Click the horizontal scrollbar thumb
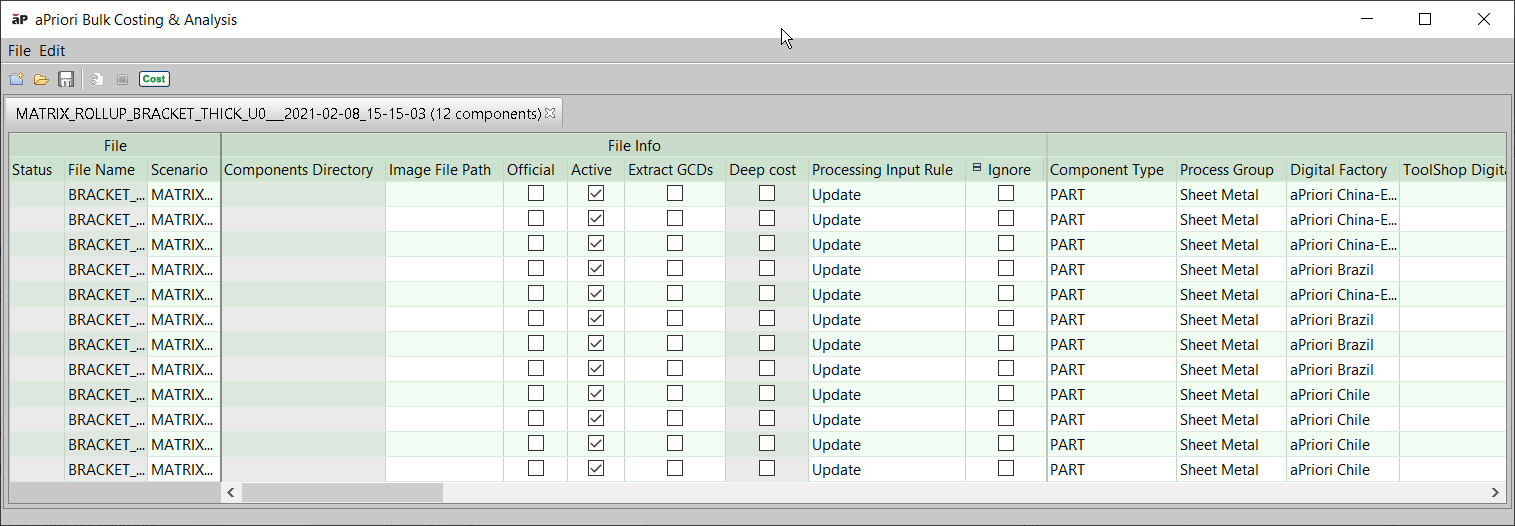The width and height of the screenshot is (1515, 526). (x=342, y=492)
